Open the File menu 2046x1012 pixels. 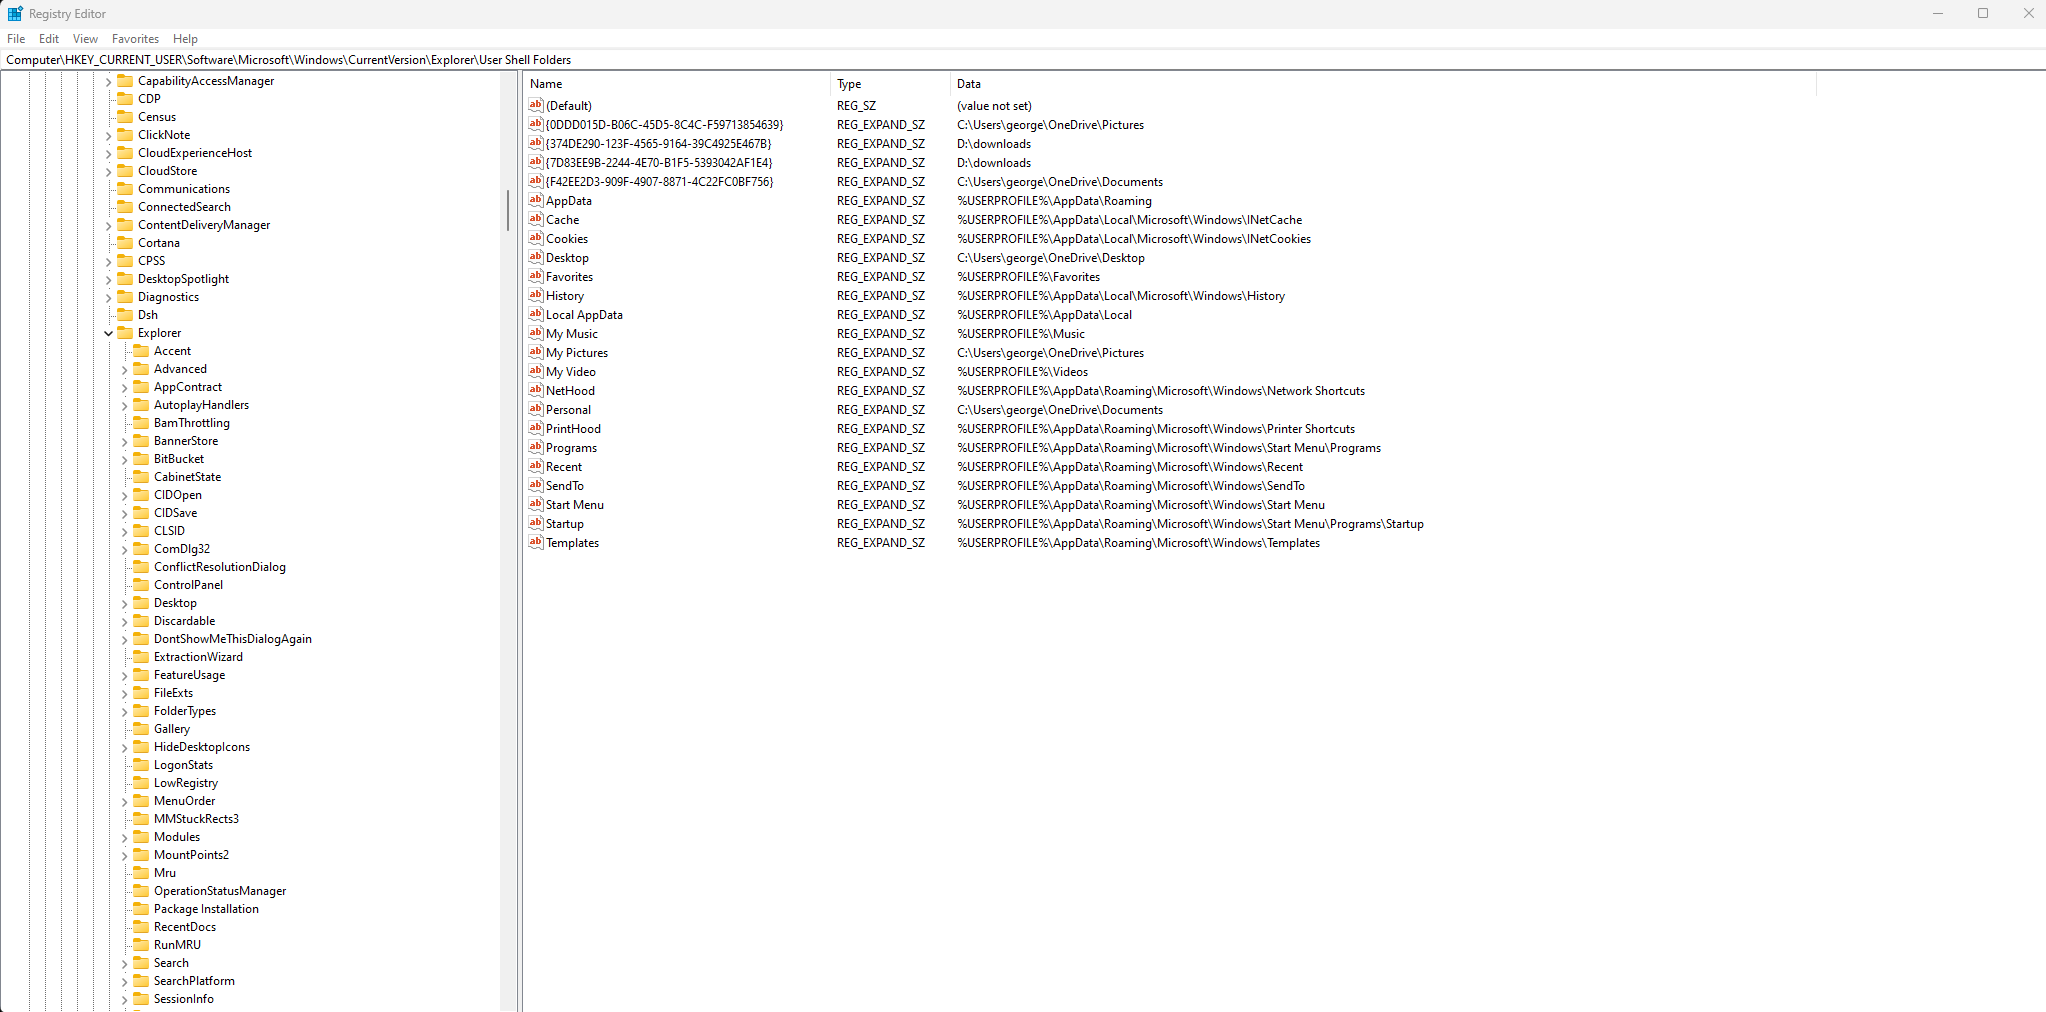pyautogui.click(x=16, y=39)
